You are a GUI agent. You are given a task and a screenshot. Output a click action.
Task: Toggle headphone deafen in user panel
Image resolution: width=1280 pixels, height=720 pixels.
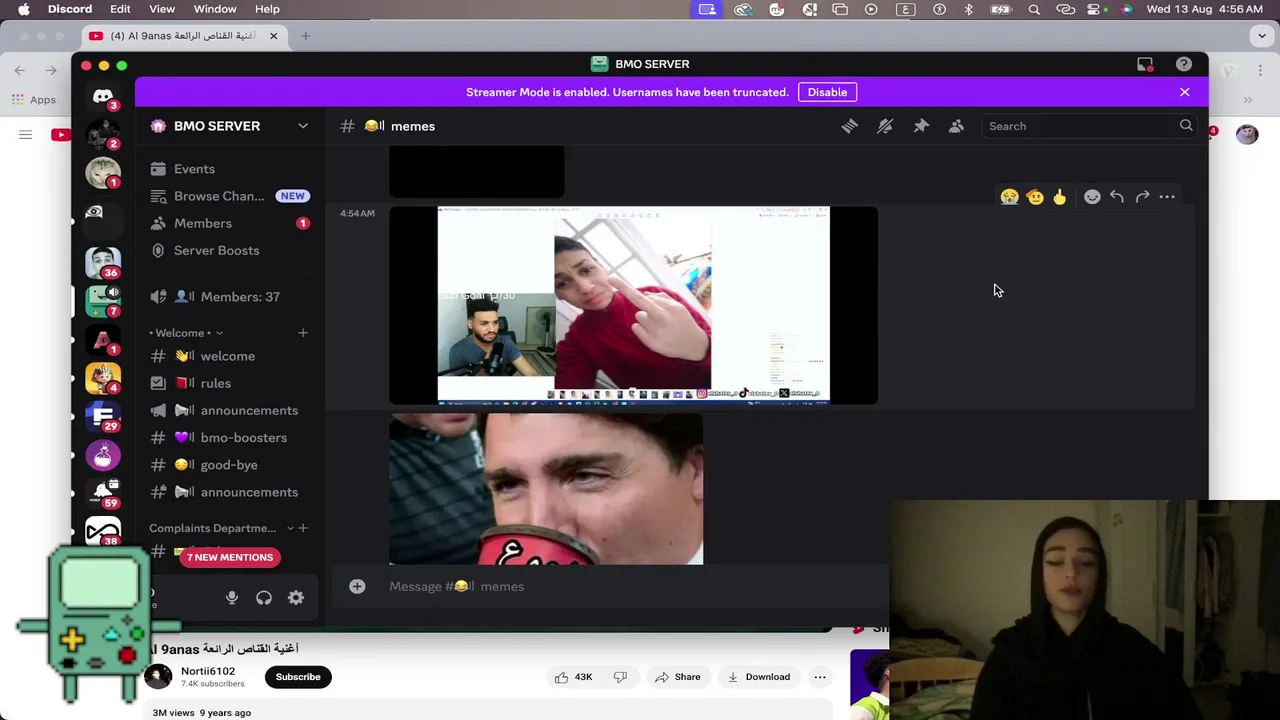point(264,598)
